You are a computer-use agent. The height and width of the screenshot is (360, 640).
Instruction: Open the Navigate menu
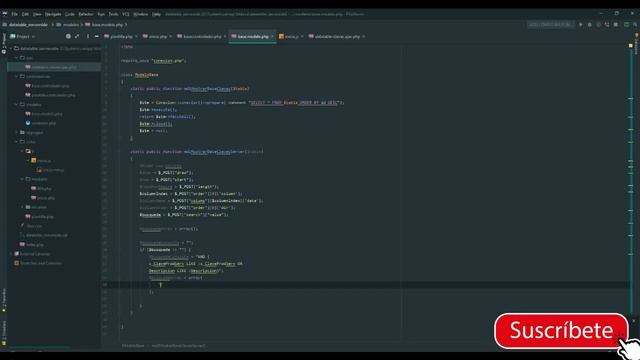(x=53, y=14)
